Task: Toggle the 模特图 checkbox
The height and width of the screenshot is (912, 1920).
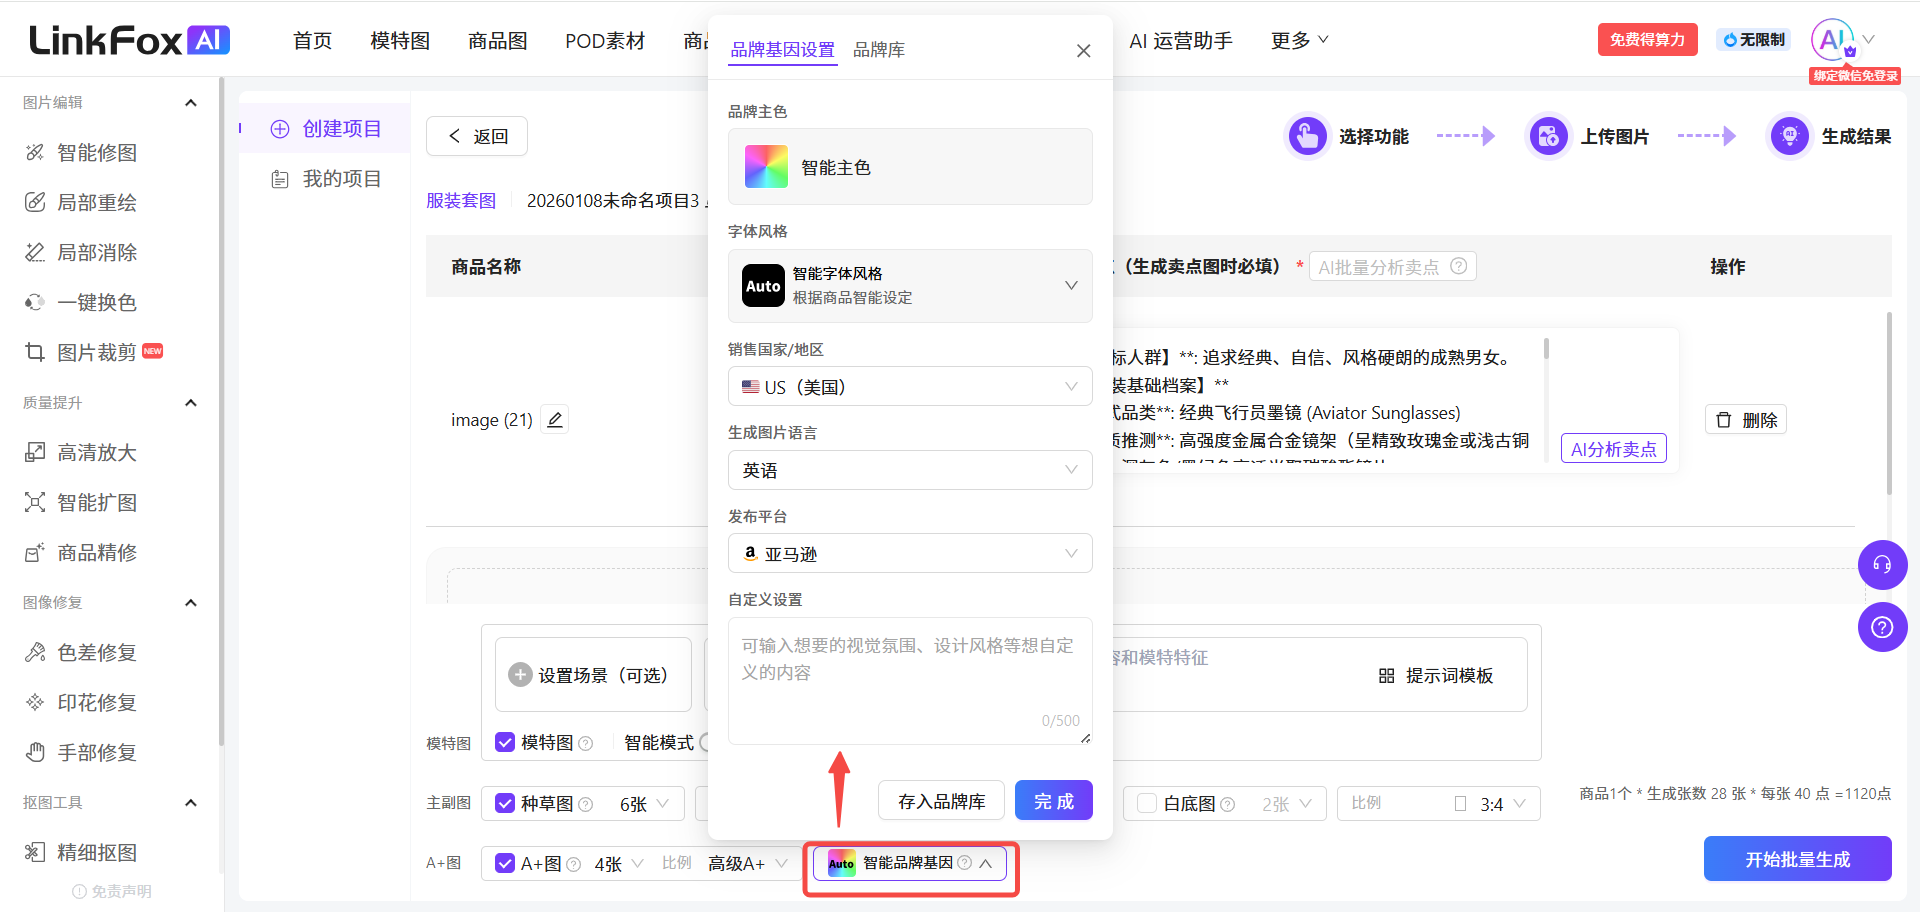Action: pos(505,742)
